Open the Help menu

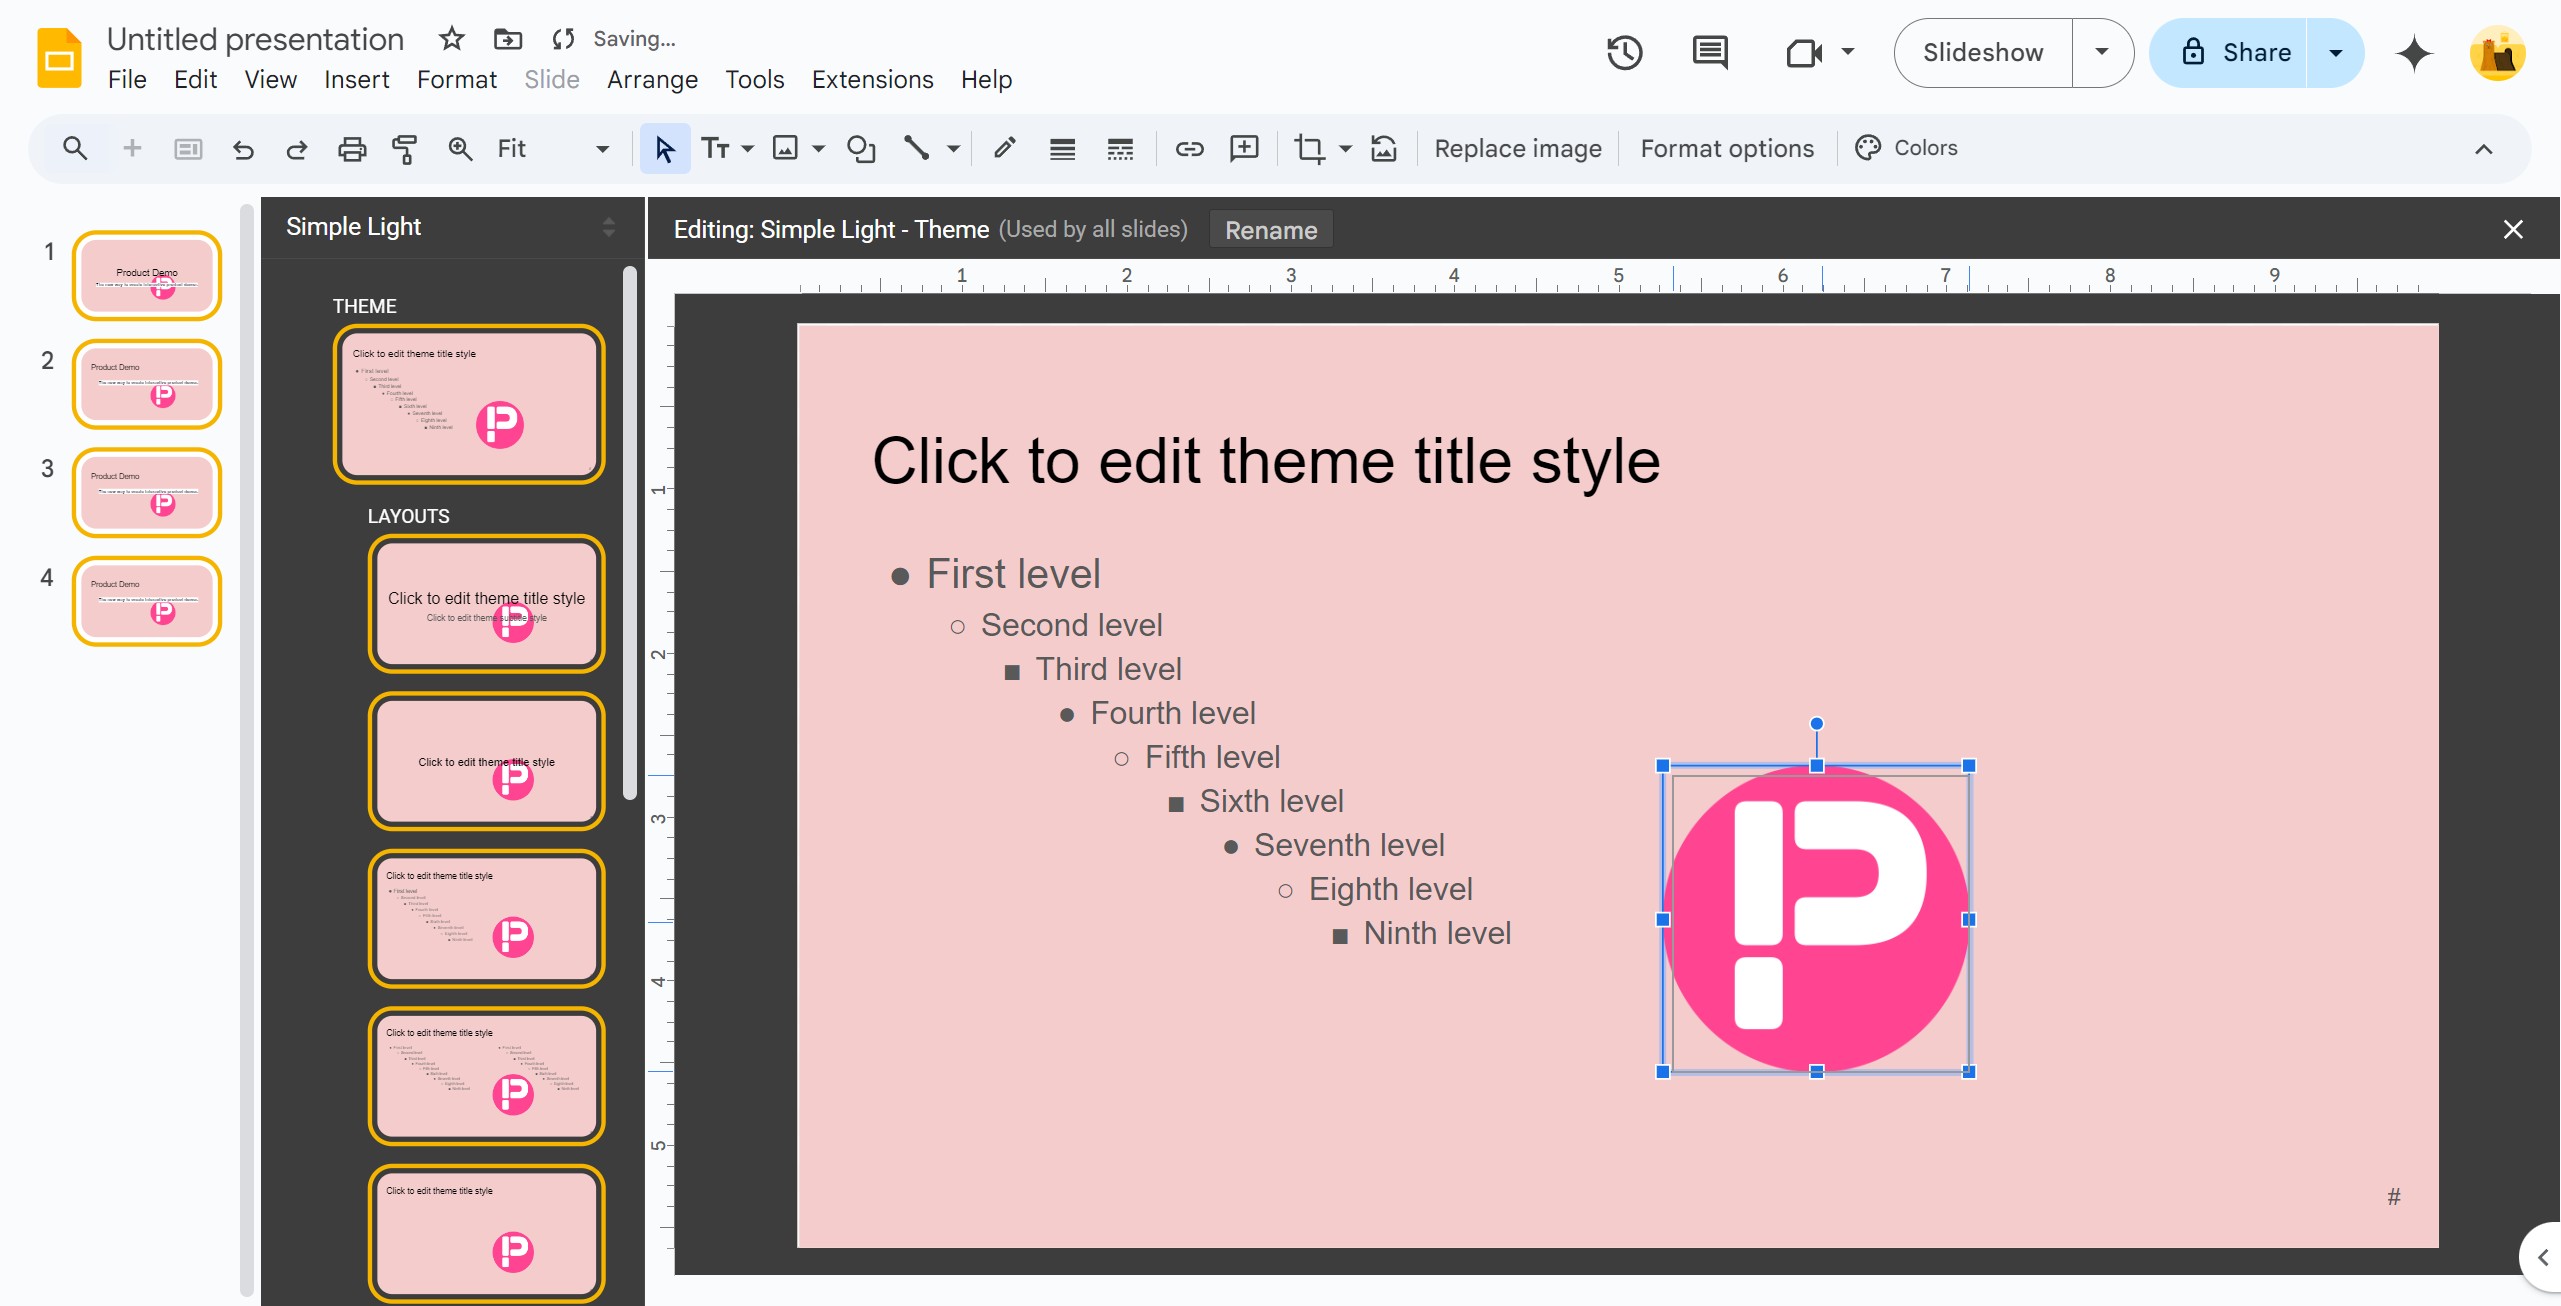(x=986, y=79)
